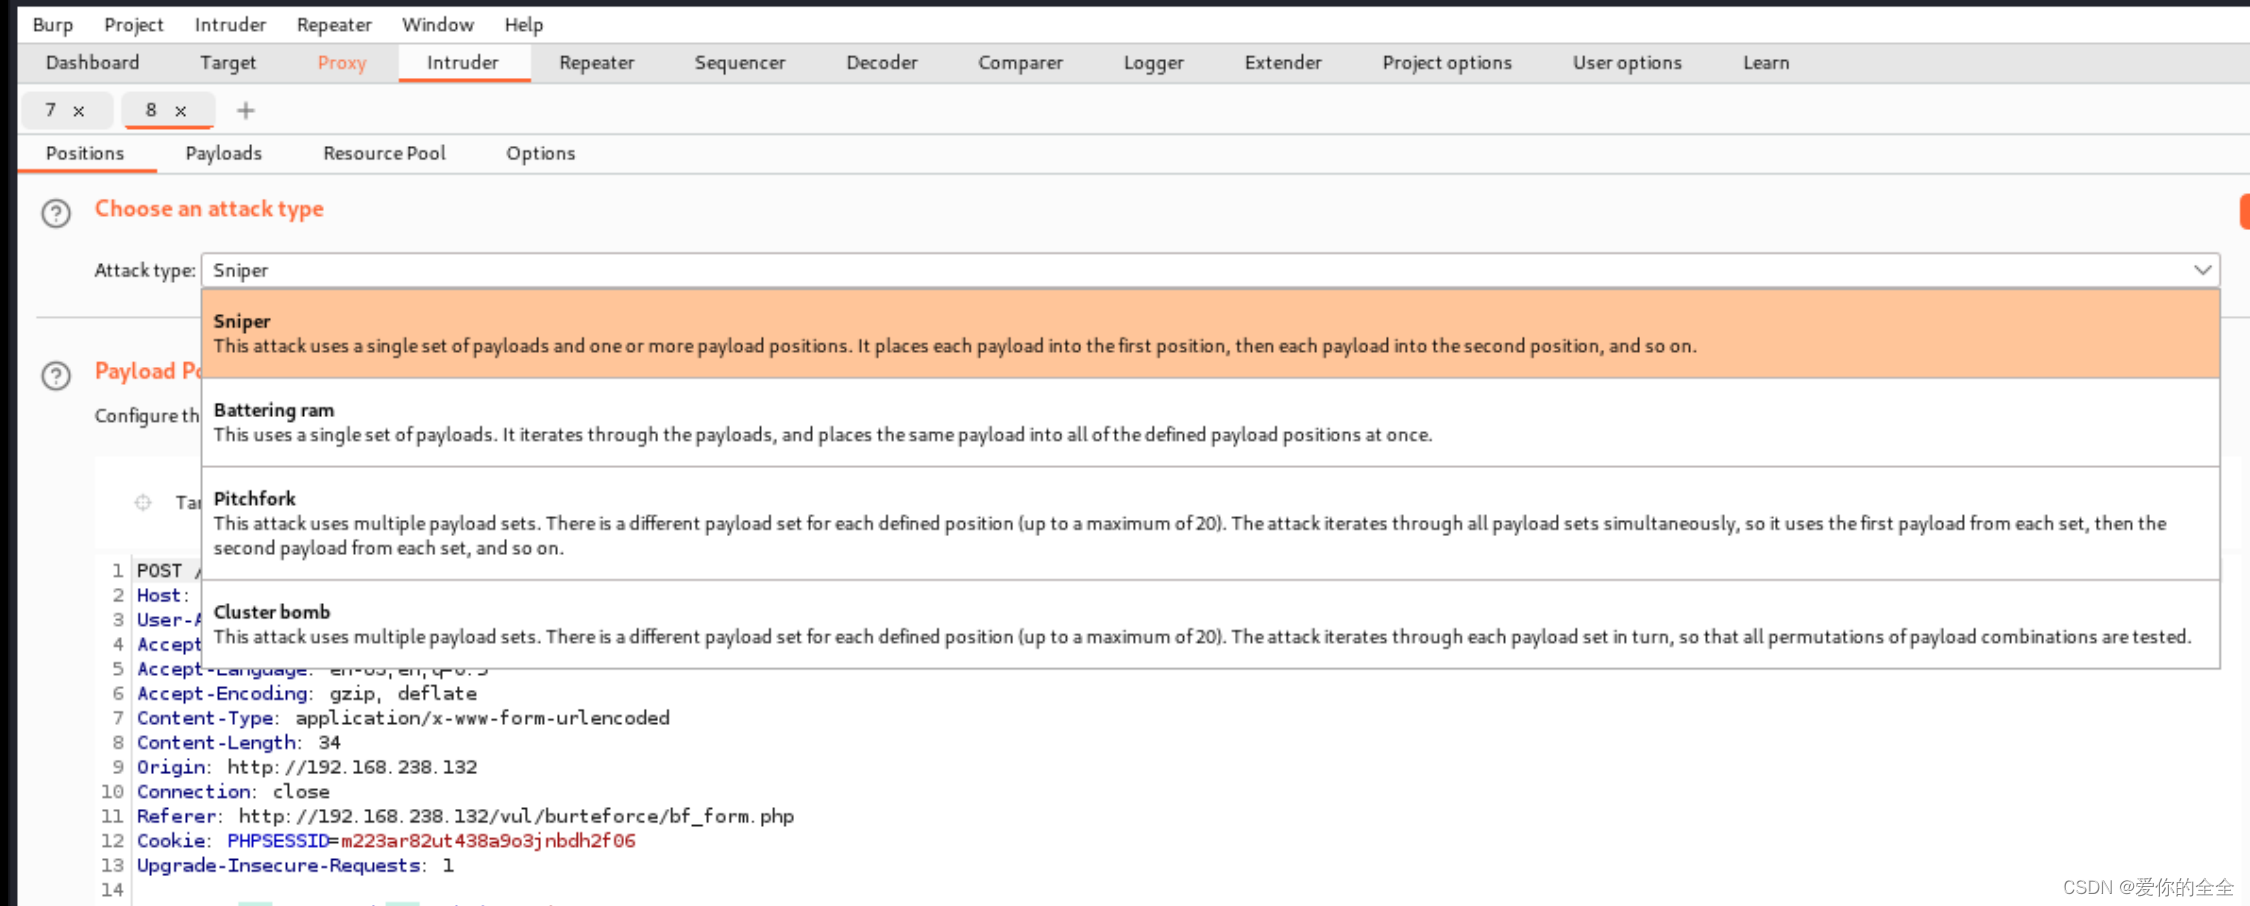
Task: Click help icon beside Choose an attack type
Action: [x=56, y=213]
